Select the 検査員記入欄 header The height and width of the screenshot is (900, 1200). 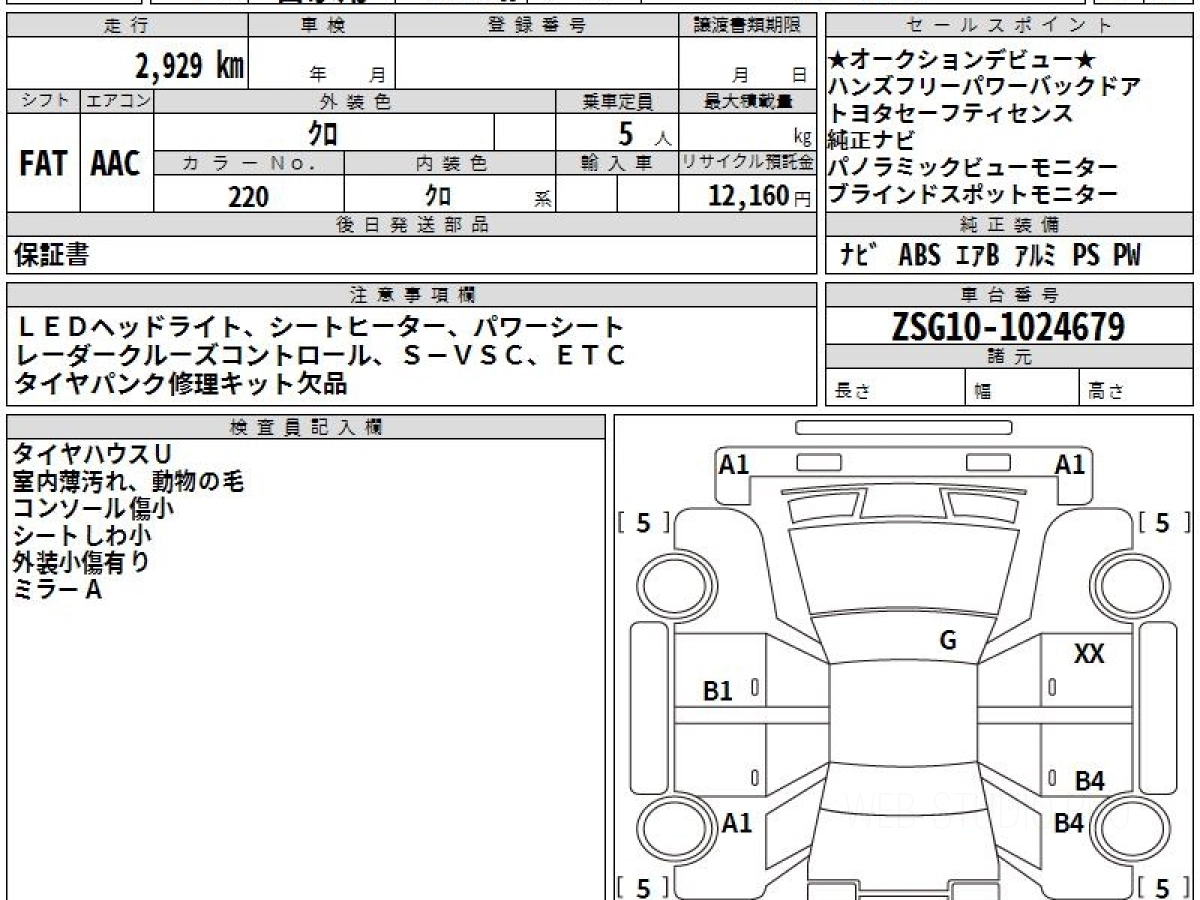tap(306, 426)
